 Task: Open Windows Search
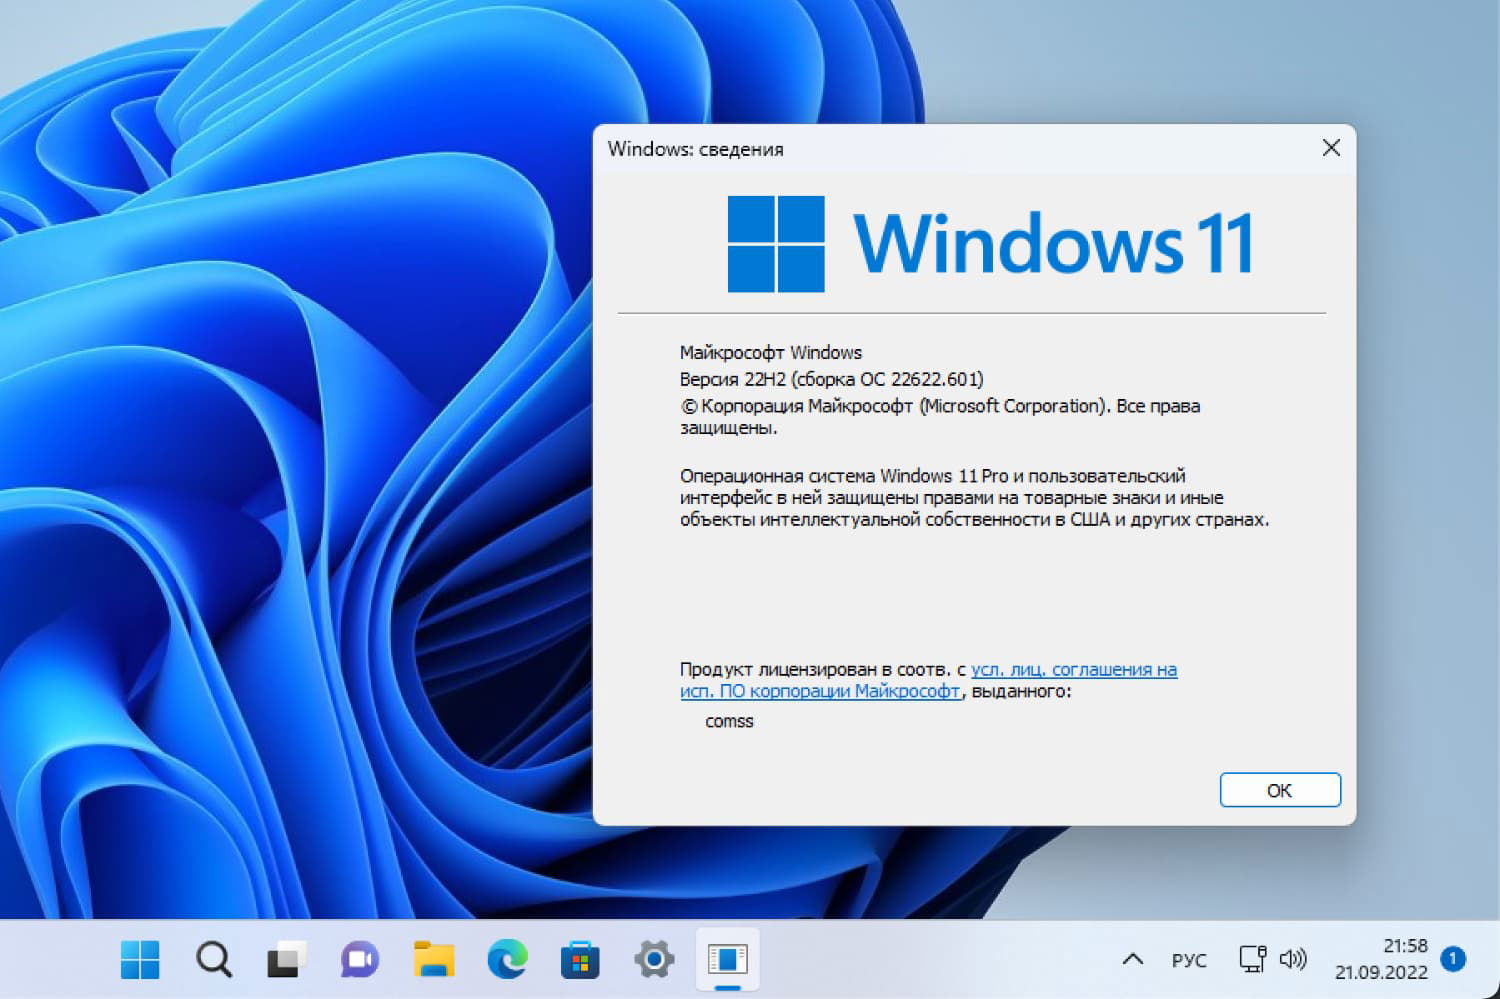click(212, 959)
